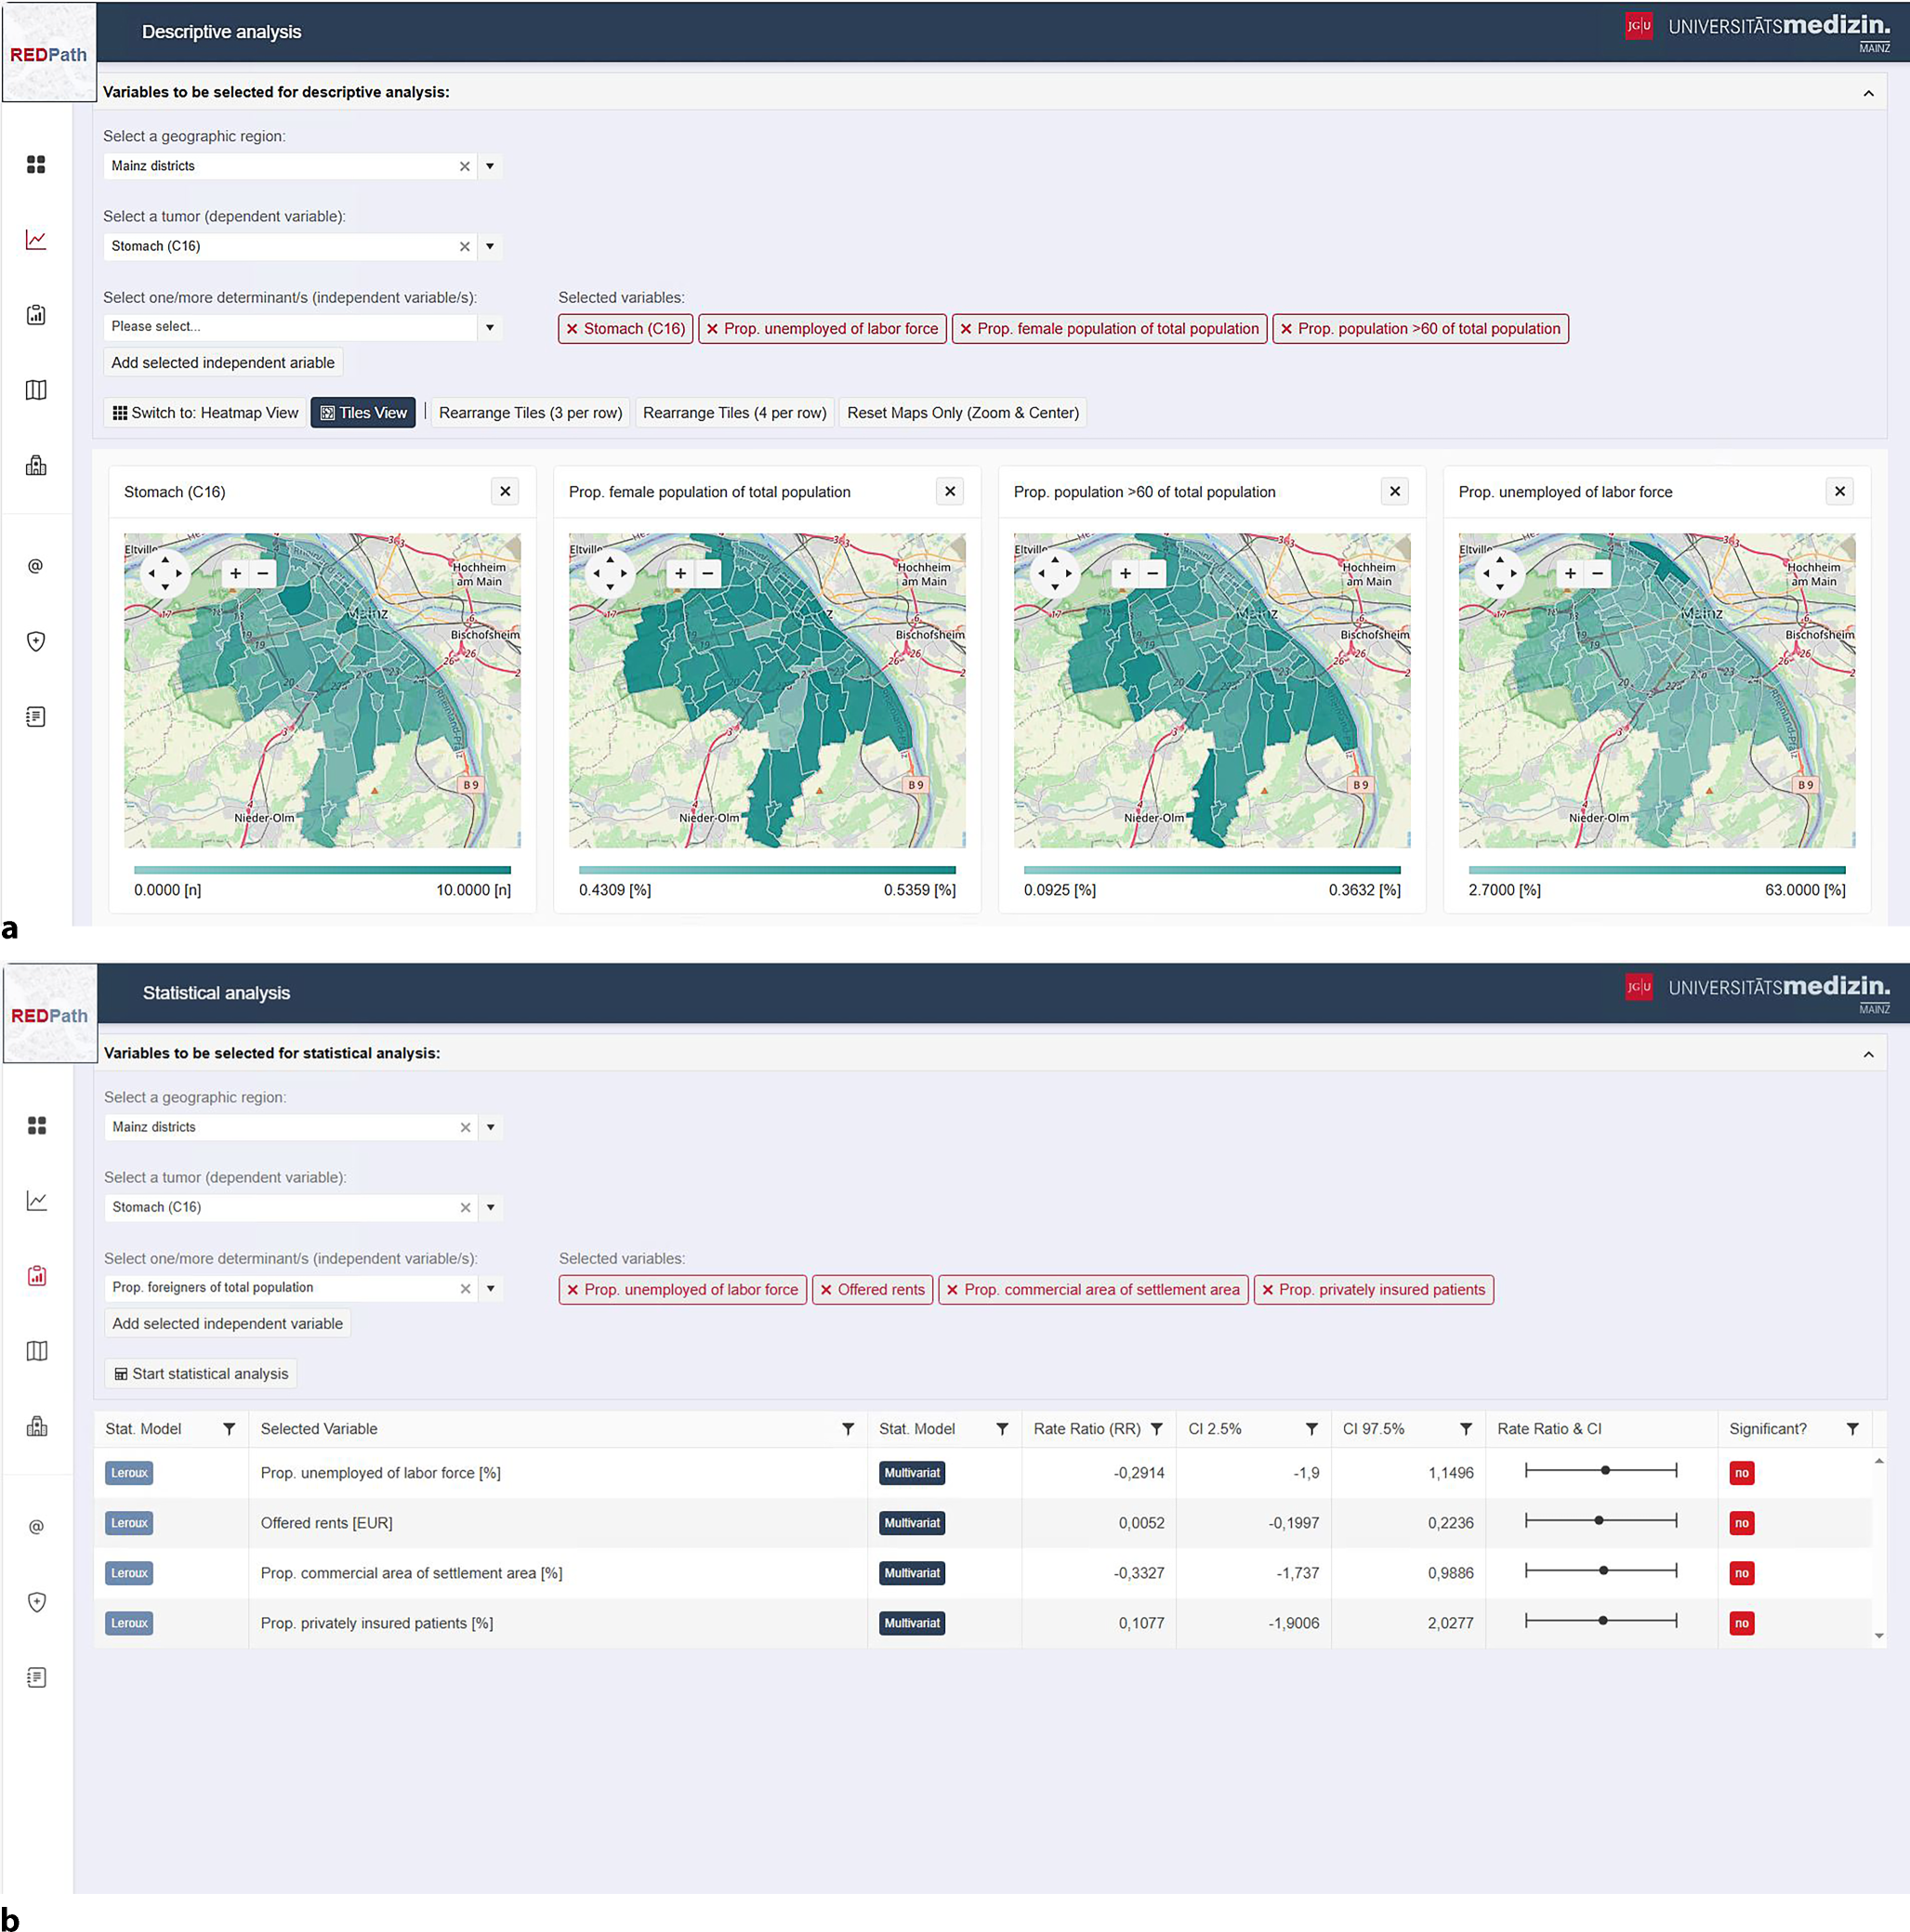Click Start statistical analysis button

click(201, 1373)
